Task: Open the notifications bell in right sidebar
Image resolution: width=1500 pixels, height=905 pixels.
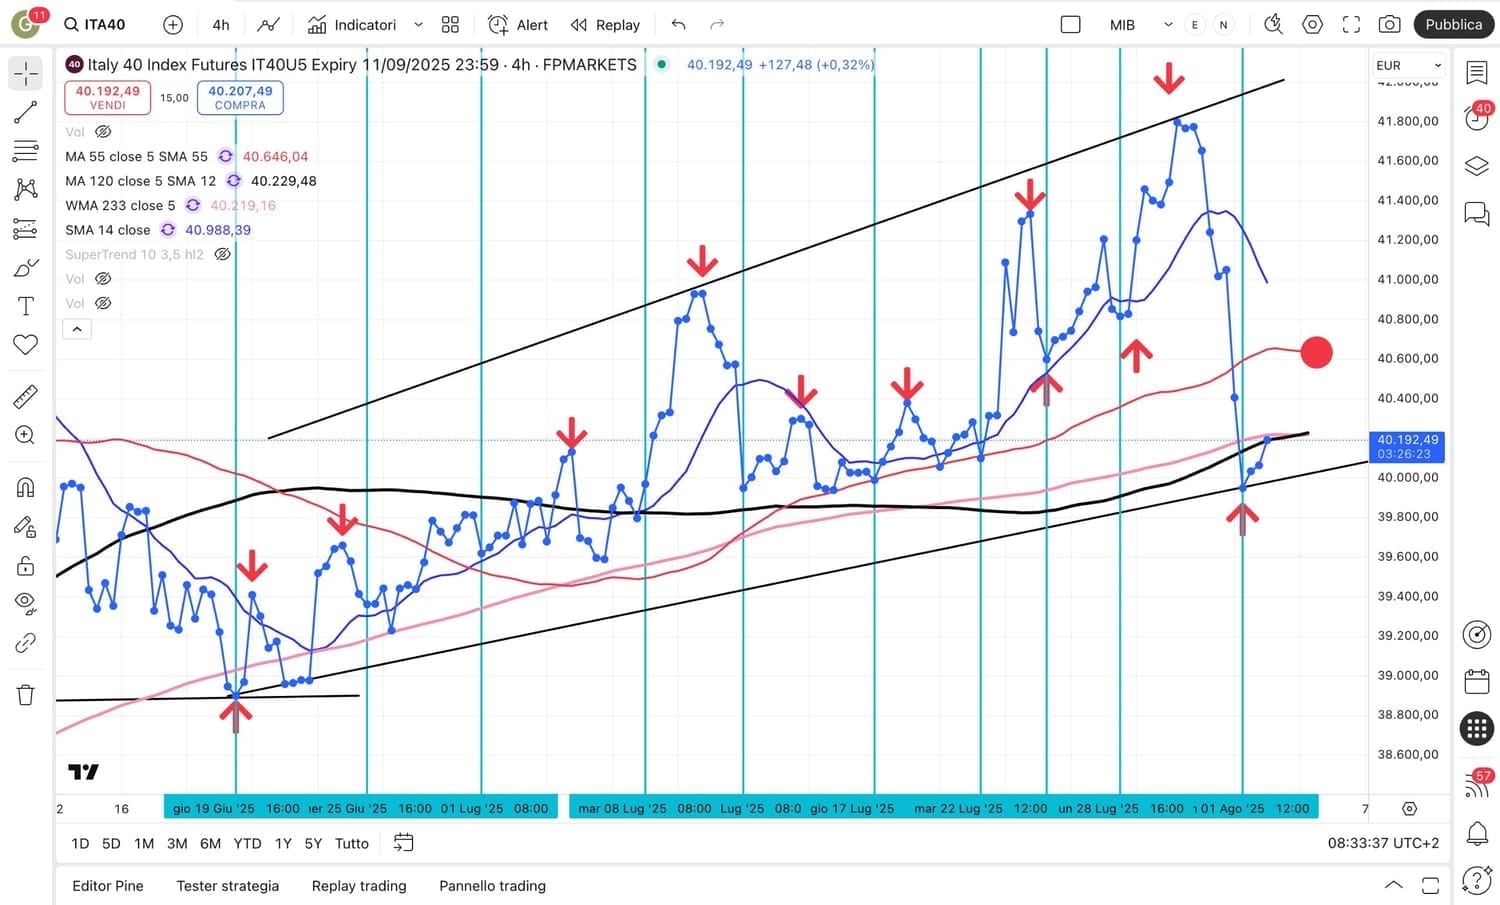Action: [x=1477, y=832]
